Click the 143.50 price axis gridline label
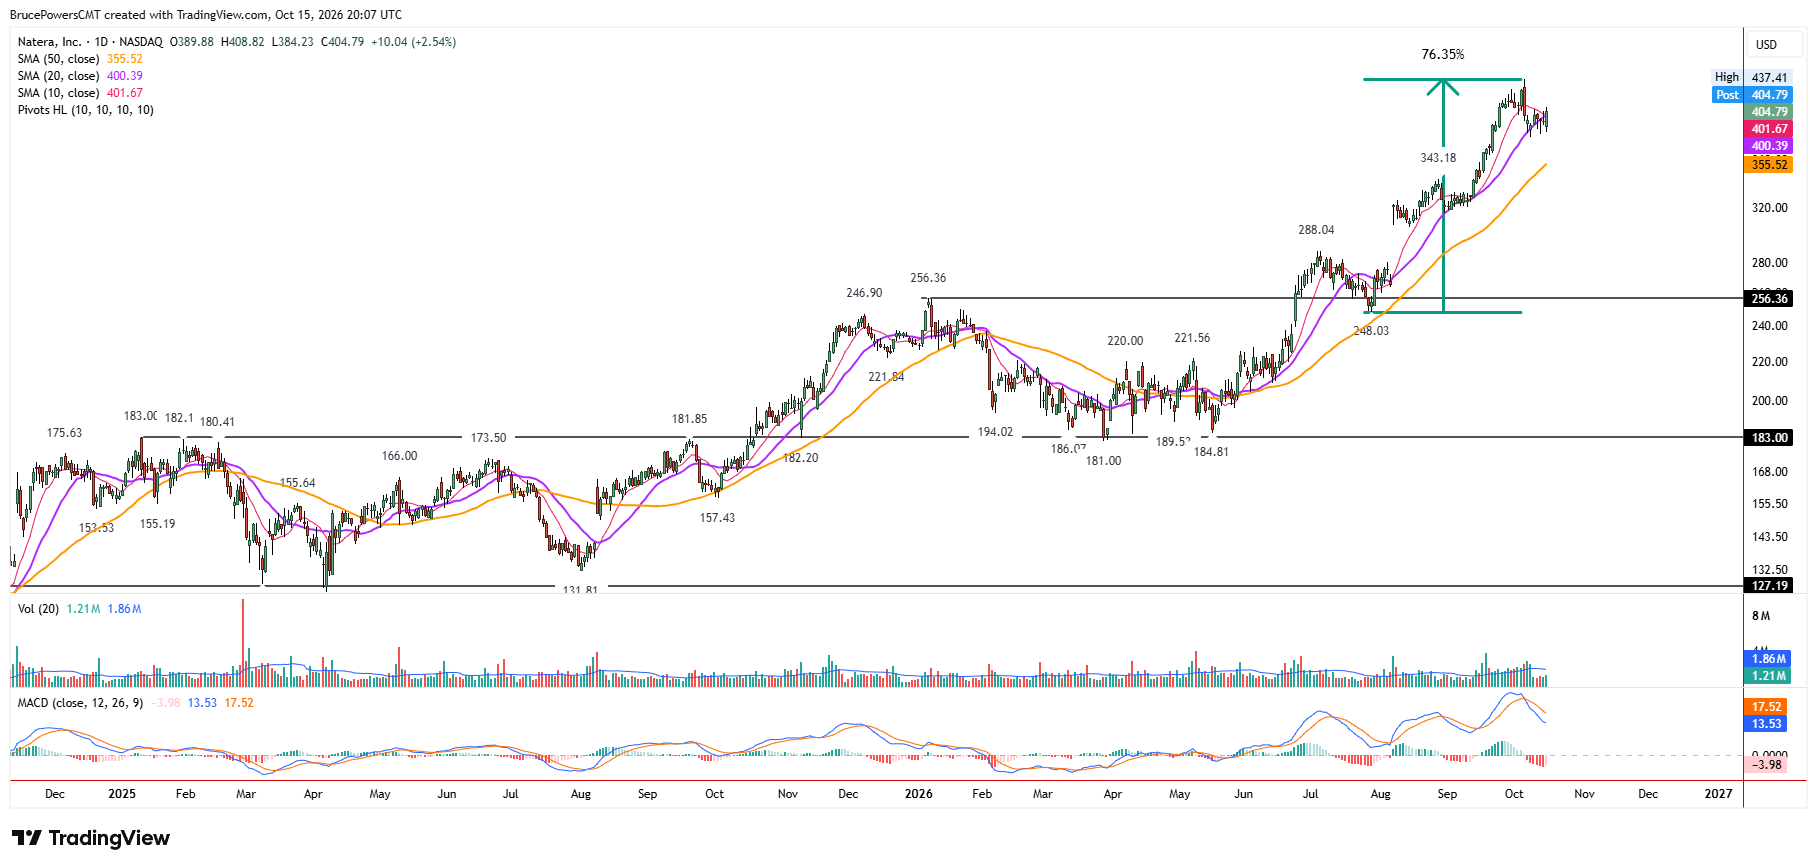Screen dimensions: 1817x868 click(1769, 537)
